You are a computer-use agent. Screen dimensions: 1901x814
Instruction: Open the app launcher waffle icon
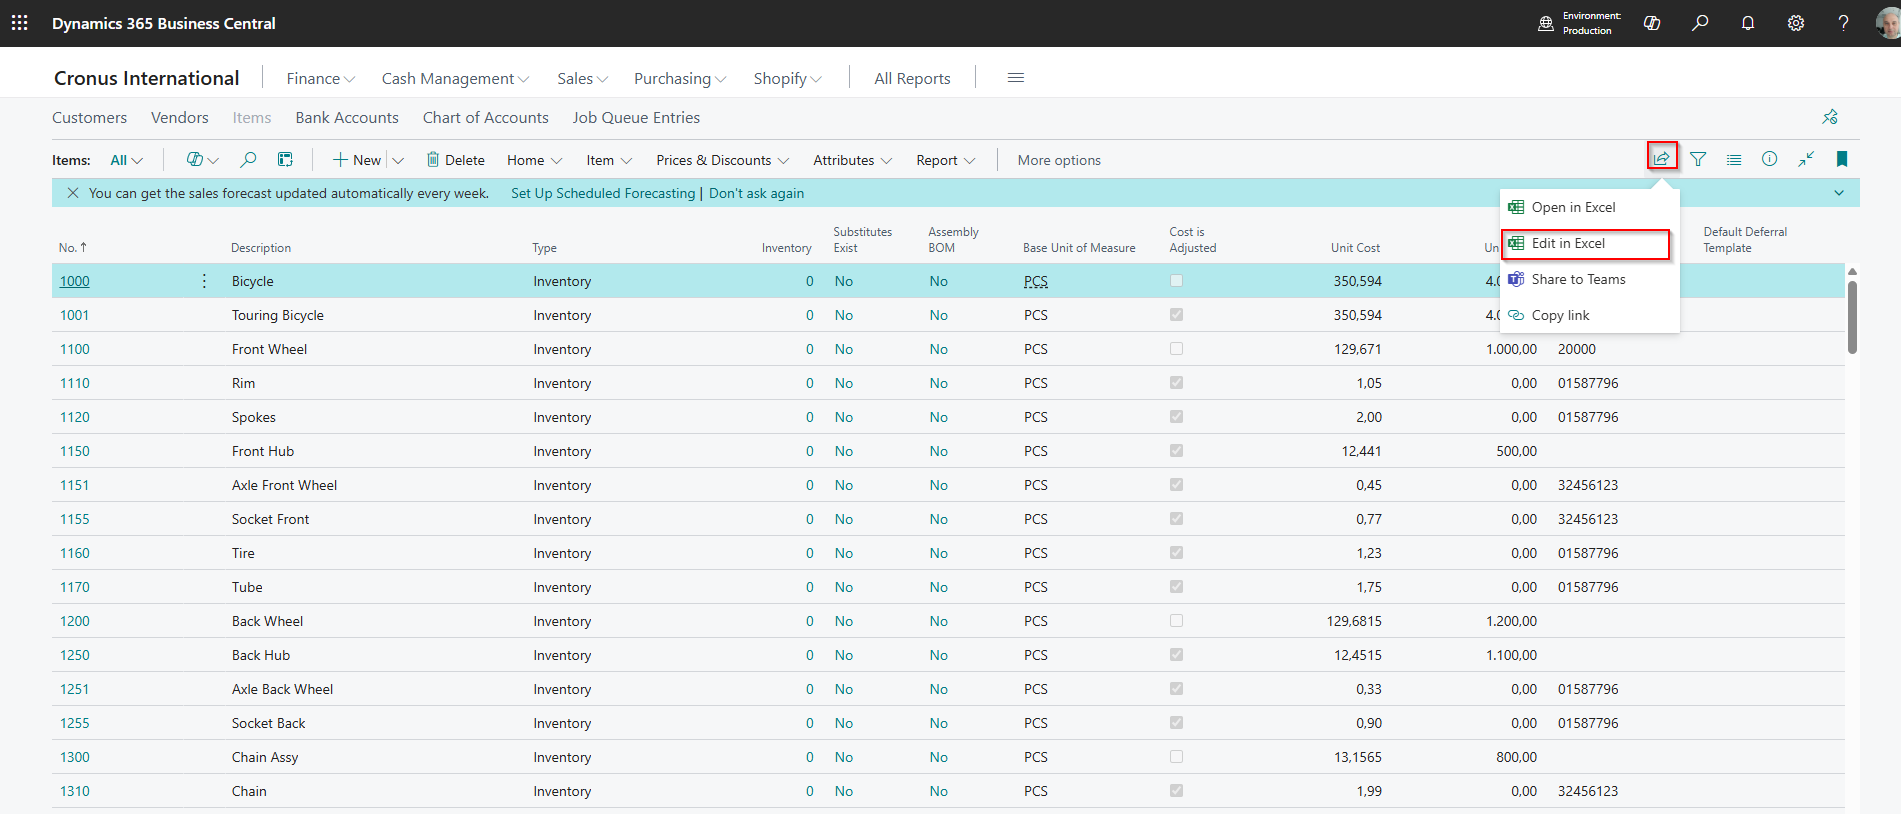tap(19, 22)
